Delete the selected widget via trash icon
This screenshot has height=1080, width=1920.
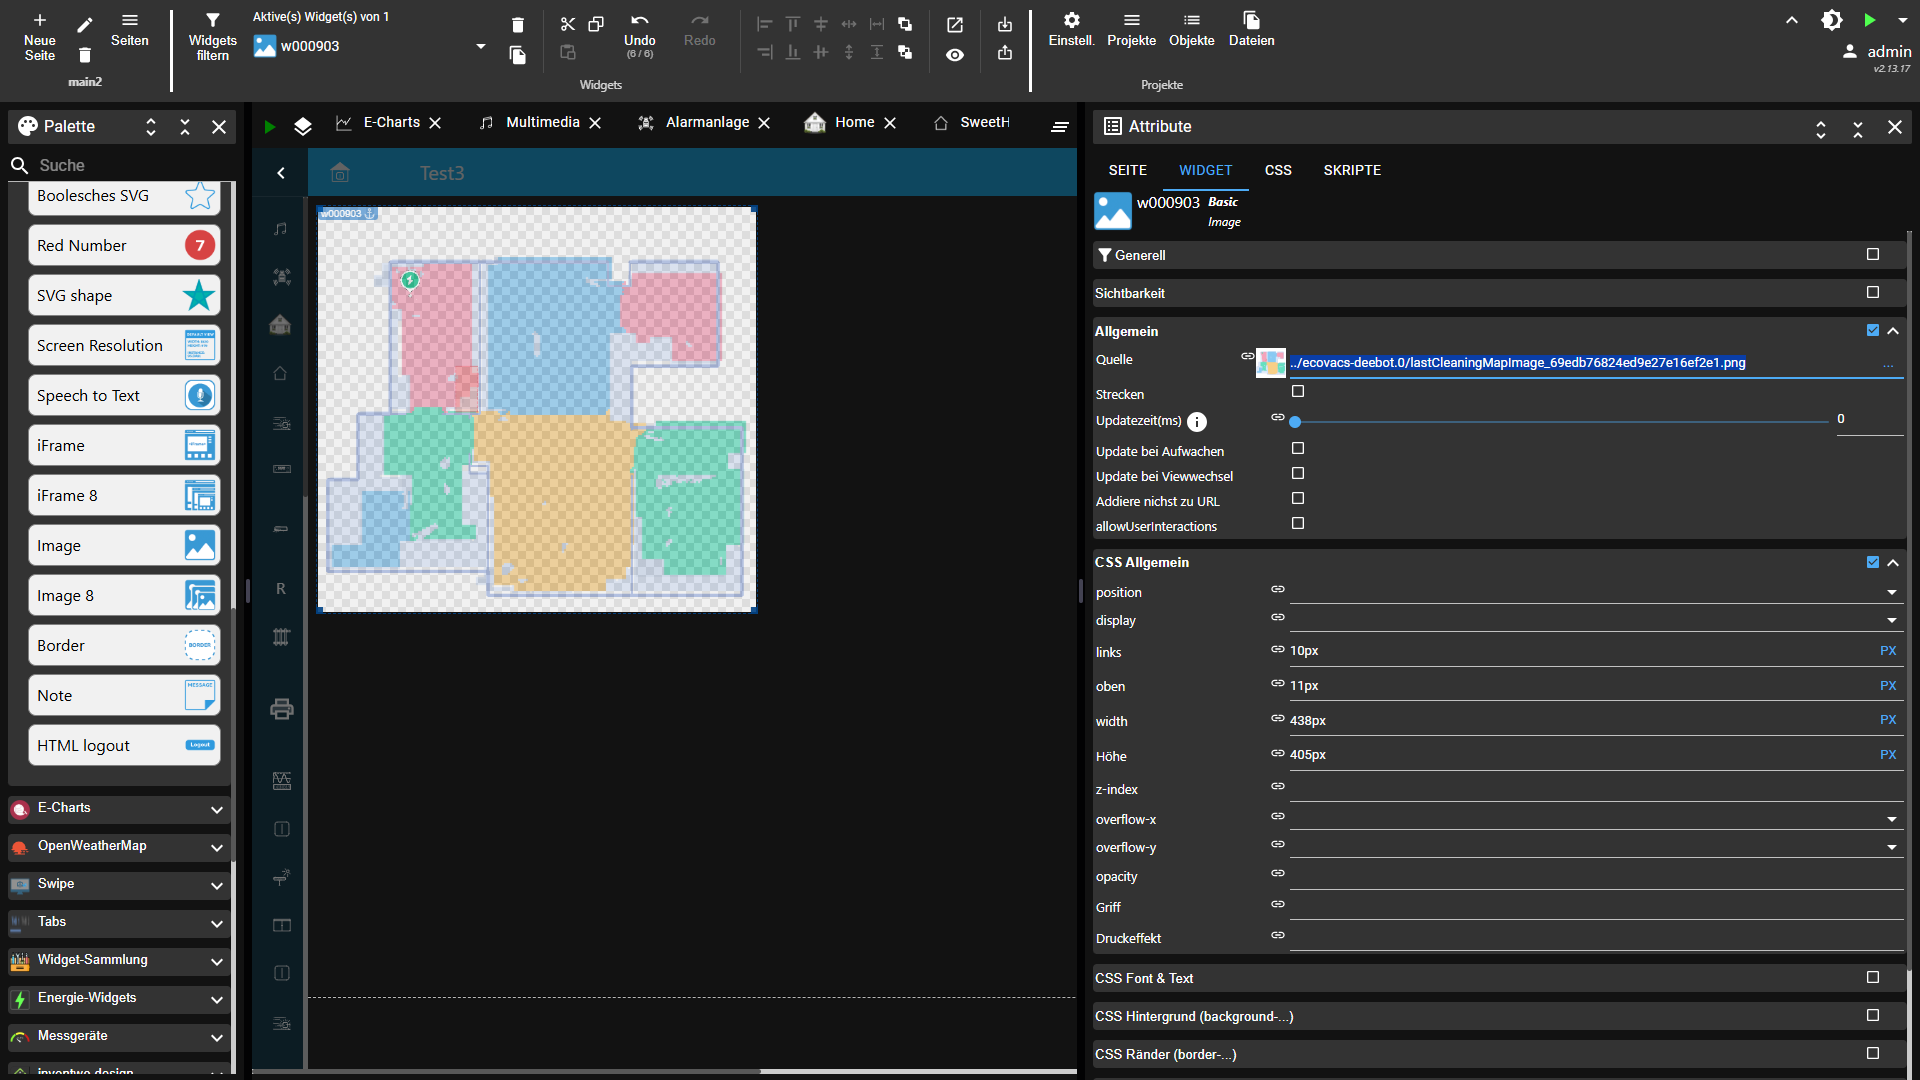[x=517, y=24]
